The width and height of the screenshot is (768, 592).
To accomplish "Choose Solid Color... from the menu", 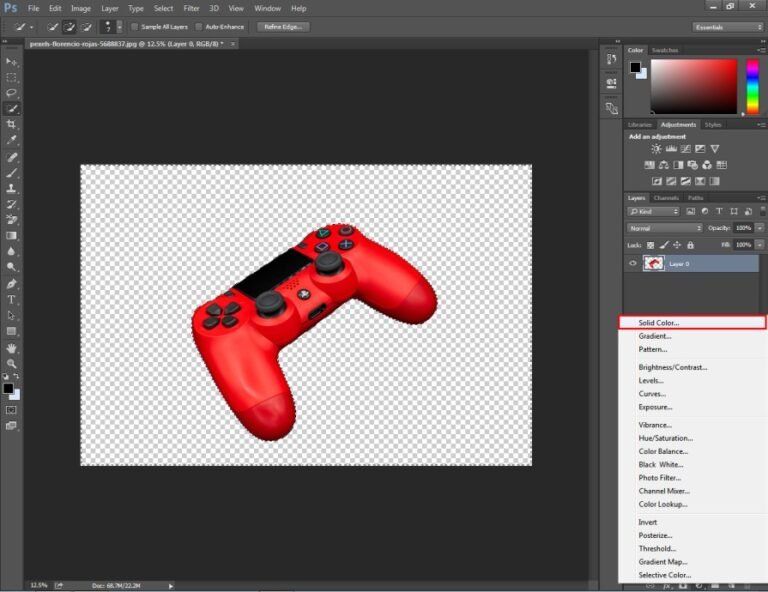I will (659, 323).
